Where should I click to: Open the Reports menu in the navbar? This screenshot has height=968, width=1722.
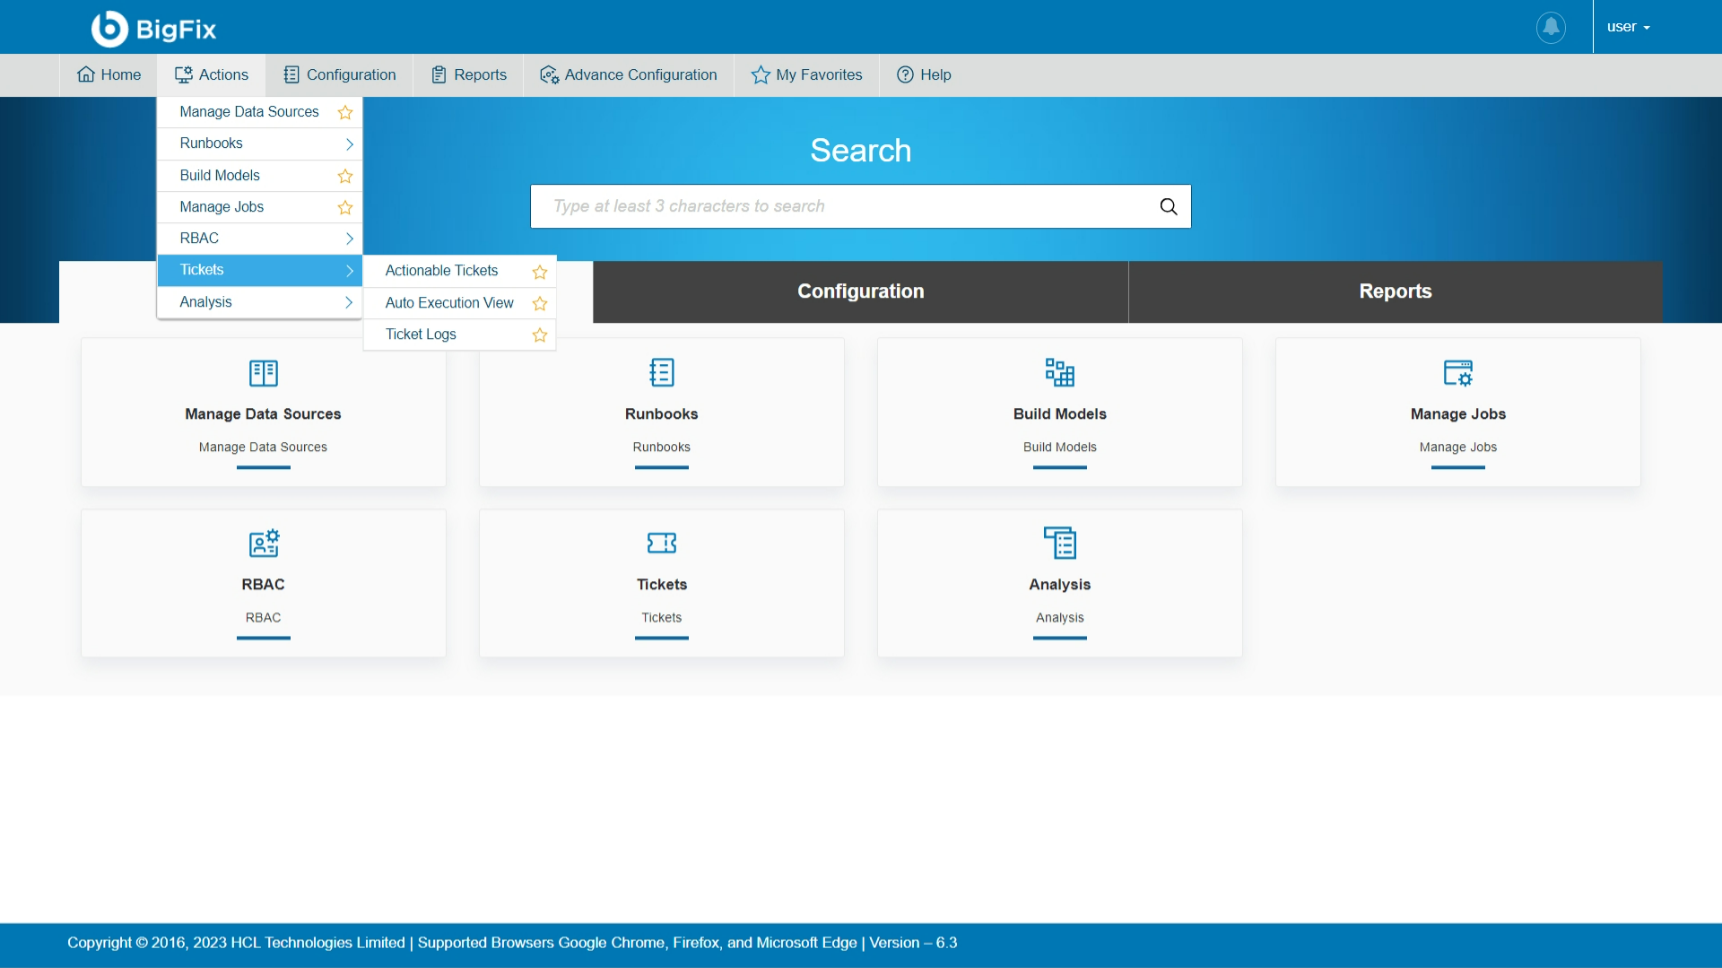[x=469, y=75]
